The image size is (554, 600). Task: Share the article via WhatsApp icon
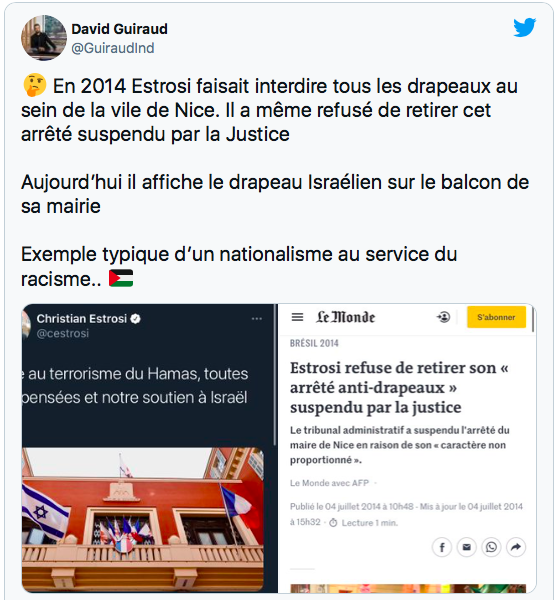click(491, 547)
